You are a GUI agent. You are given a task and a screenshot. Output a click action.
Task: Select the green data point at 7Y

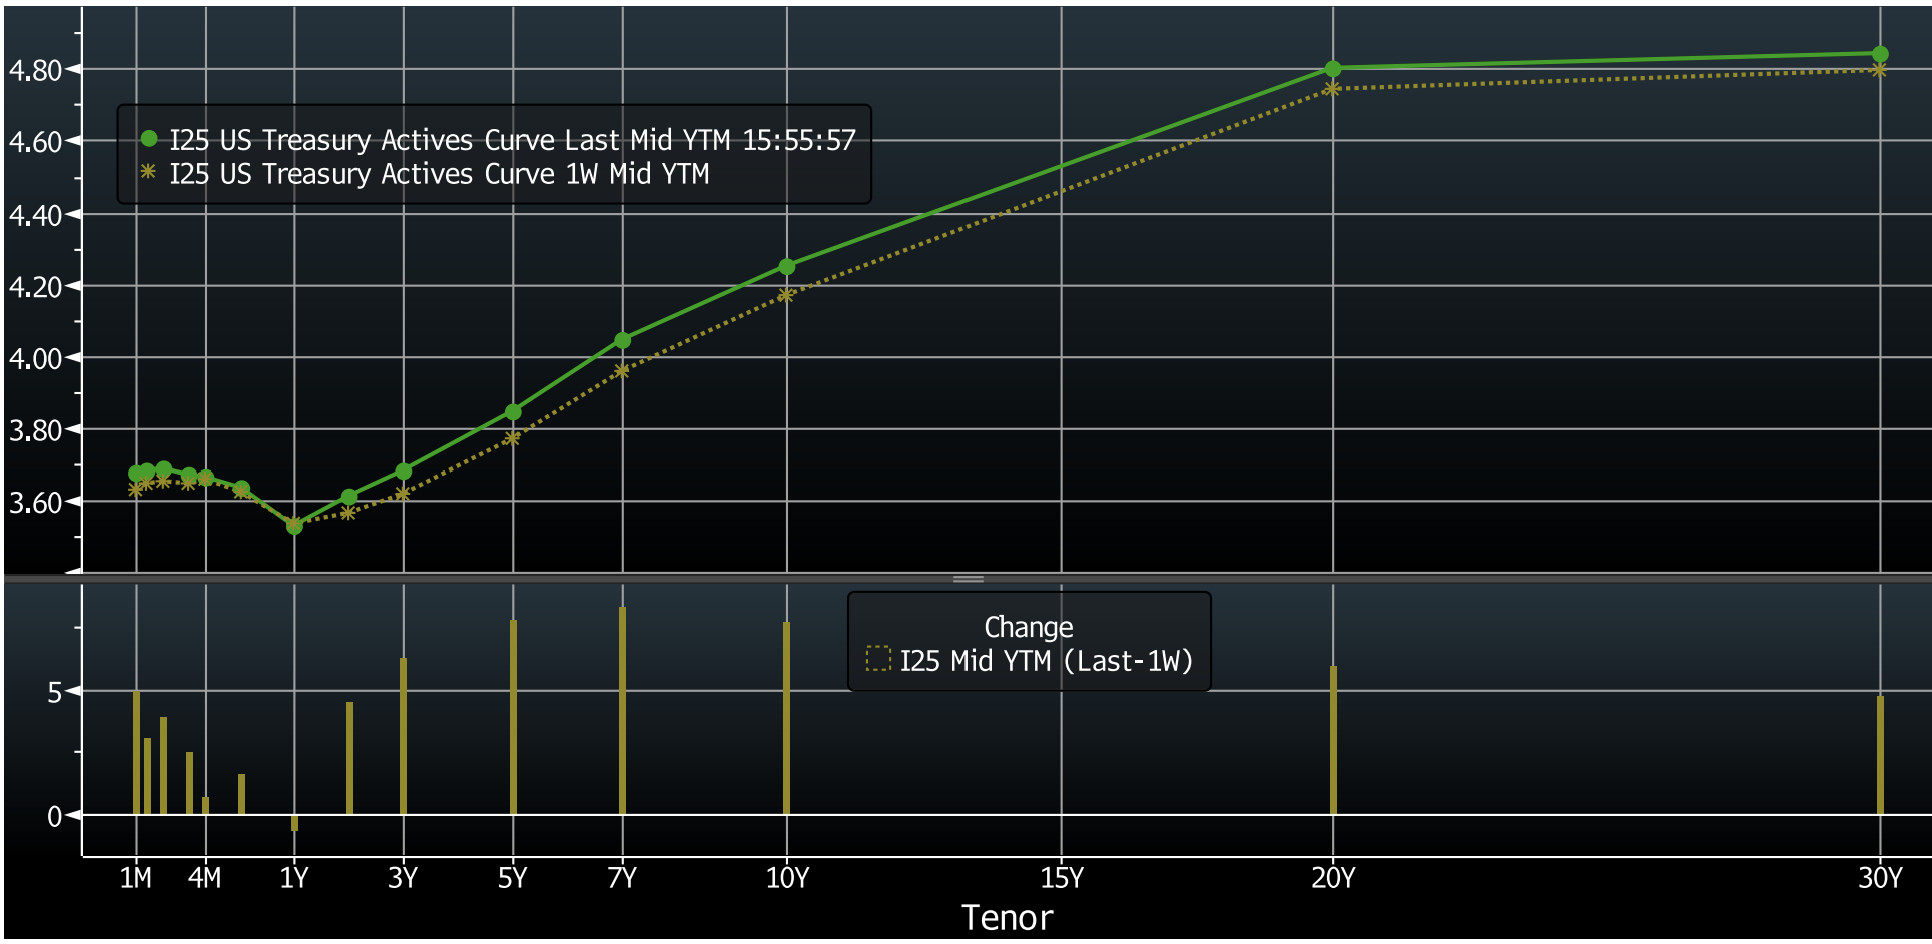point(622,340)
